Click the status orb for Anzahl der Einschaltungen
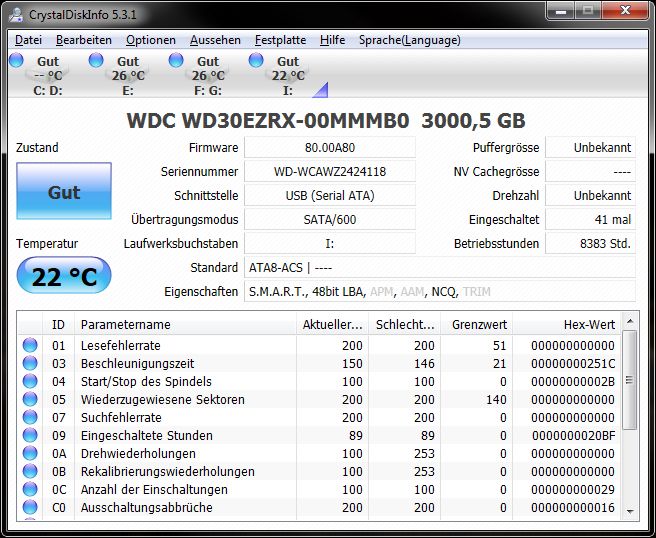656x538 pixels. [30, 489]
